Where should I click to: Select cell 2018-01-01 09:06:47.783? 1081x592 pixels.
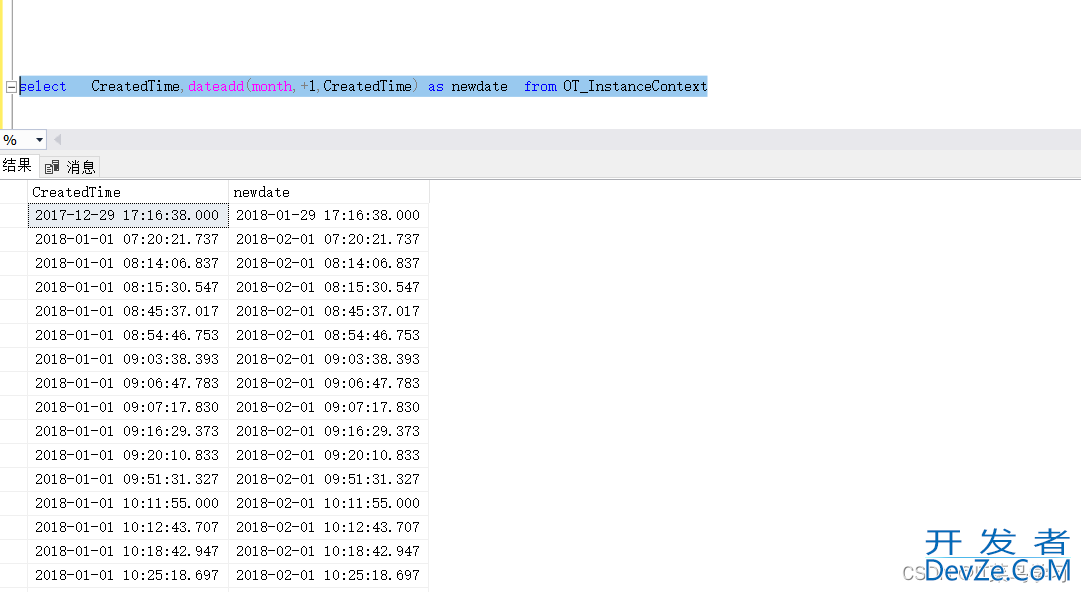(128, 383)
